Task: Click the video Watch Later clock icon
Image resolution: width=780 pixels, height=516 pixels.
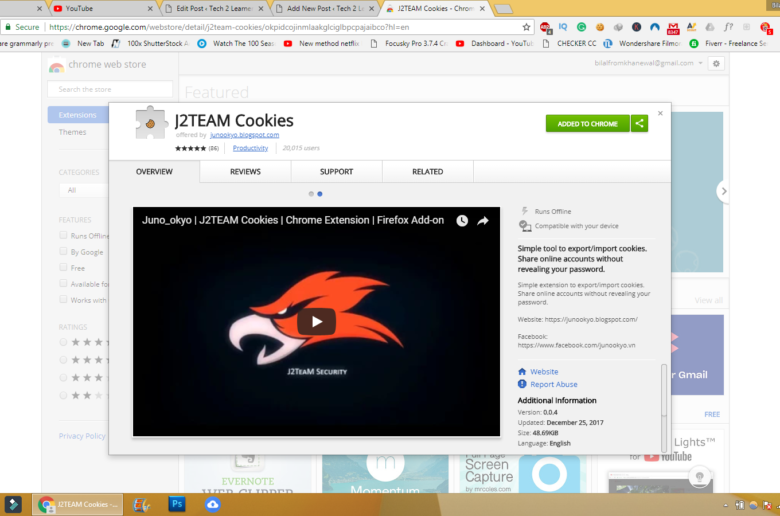Action: [462, 220]
